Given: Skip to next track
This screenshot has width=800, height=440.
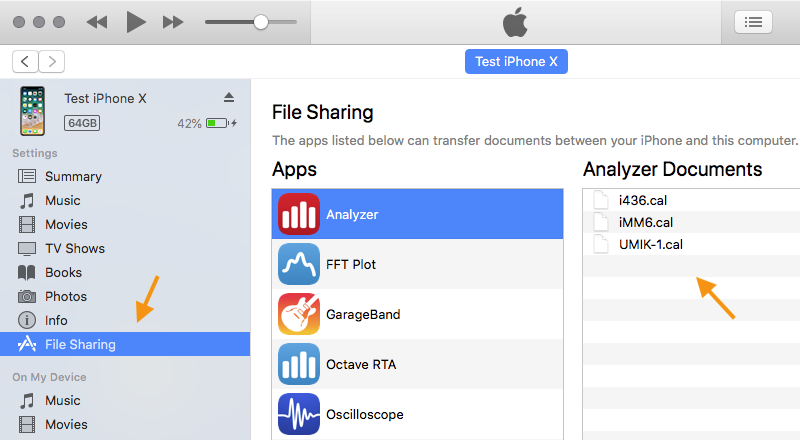Looking at the screenshot, I should tap(173, 22).
